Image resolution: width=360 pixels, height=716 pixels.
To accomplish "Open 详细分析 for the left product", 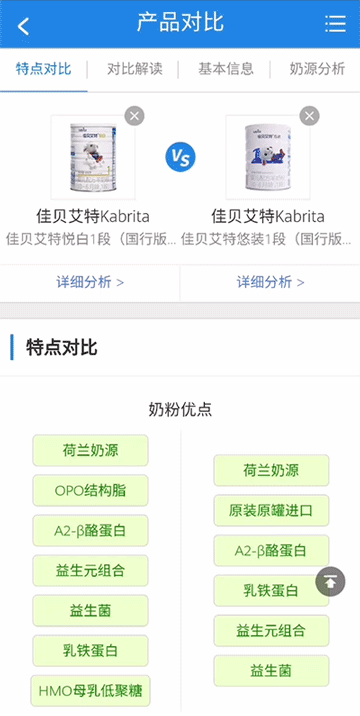I will pos(90,282).
